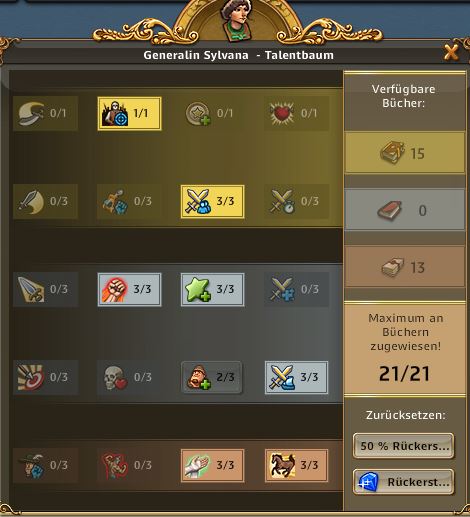Viewport: 470px width, 517px height.
Task: Select the golden books counter showing 15
Action: tap(405, 153)
